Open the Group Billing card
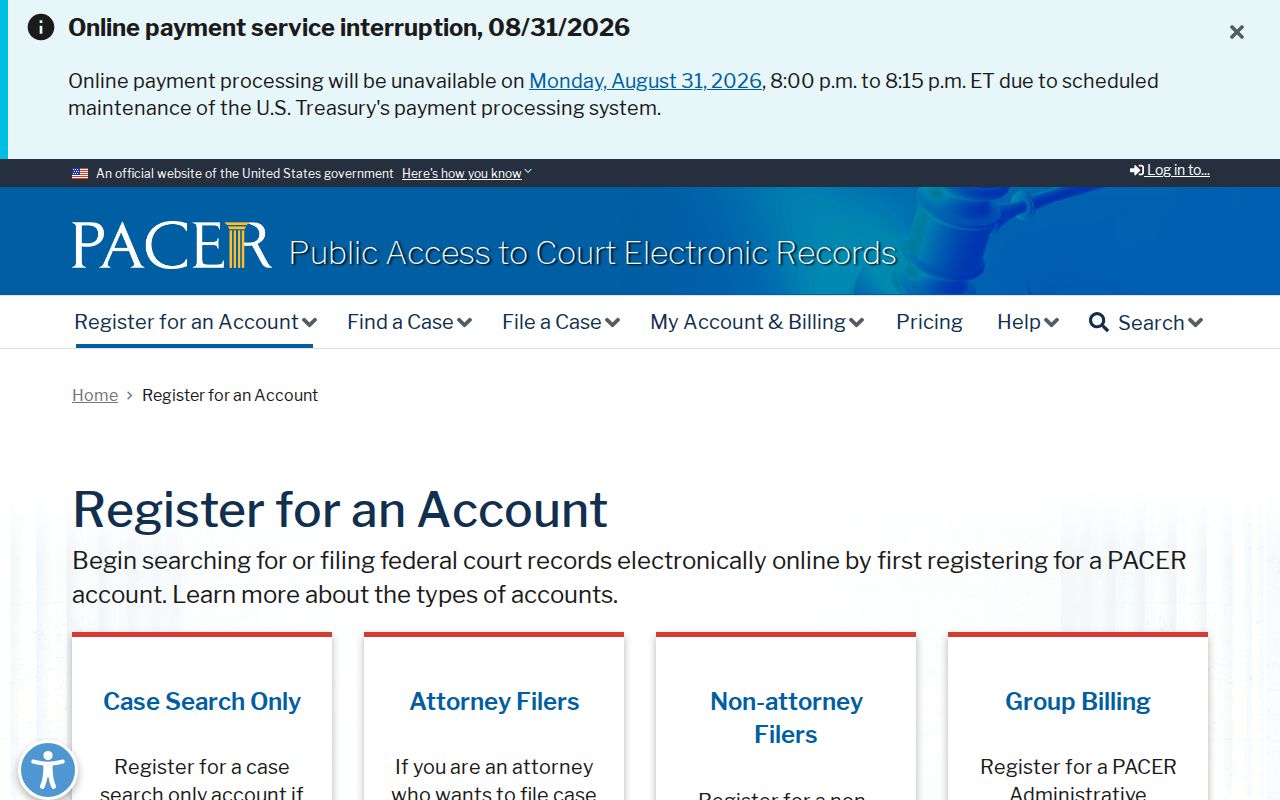This screenshot has width=1280, height=800. [1078, 702]
